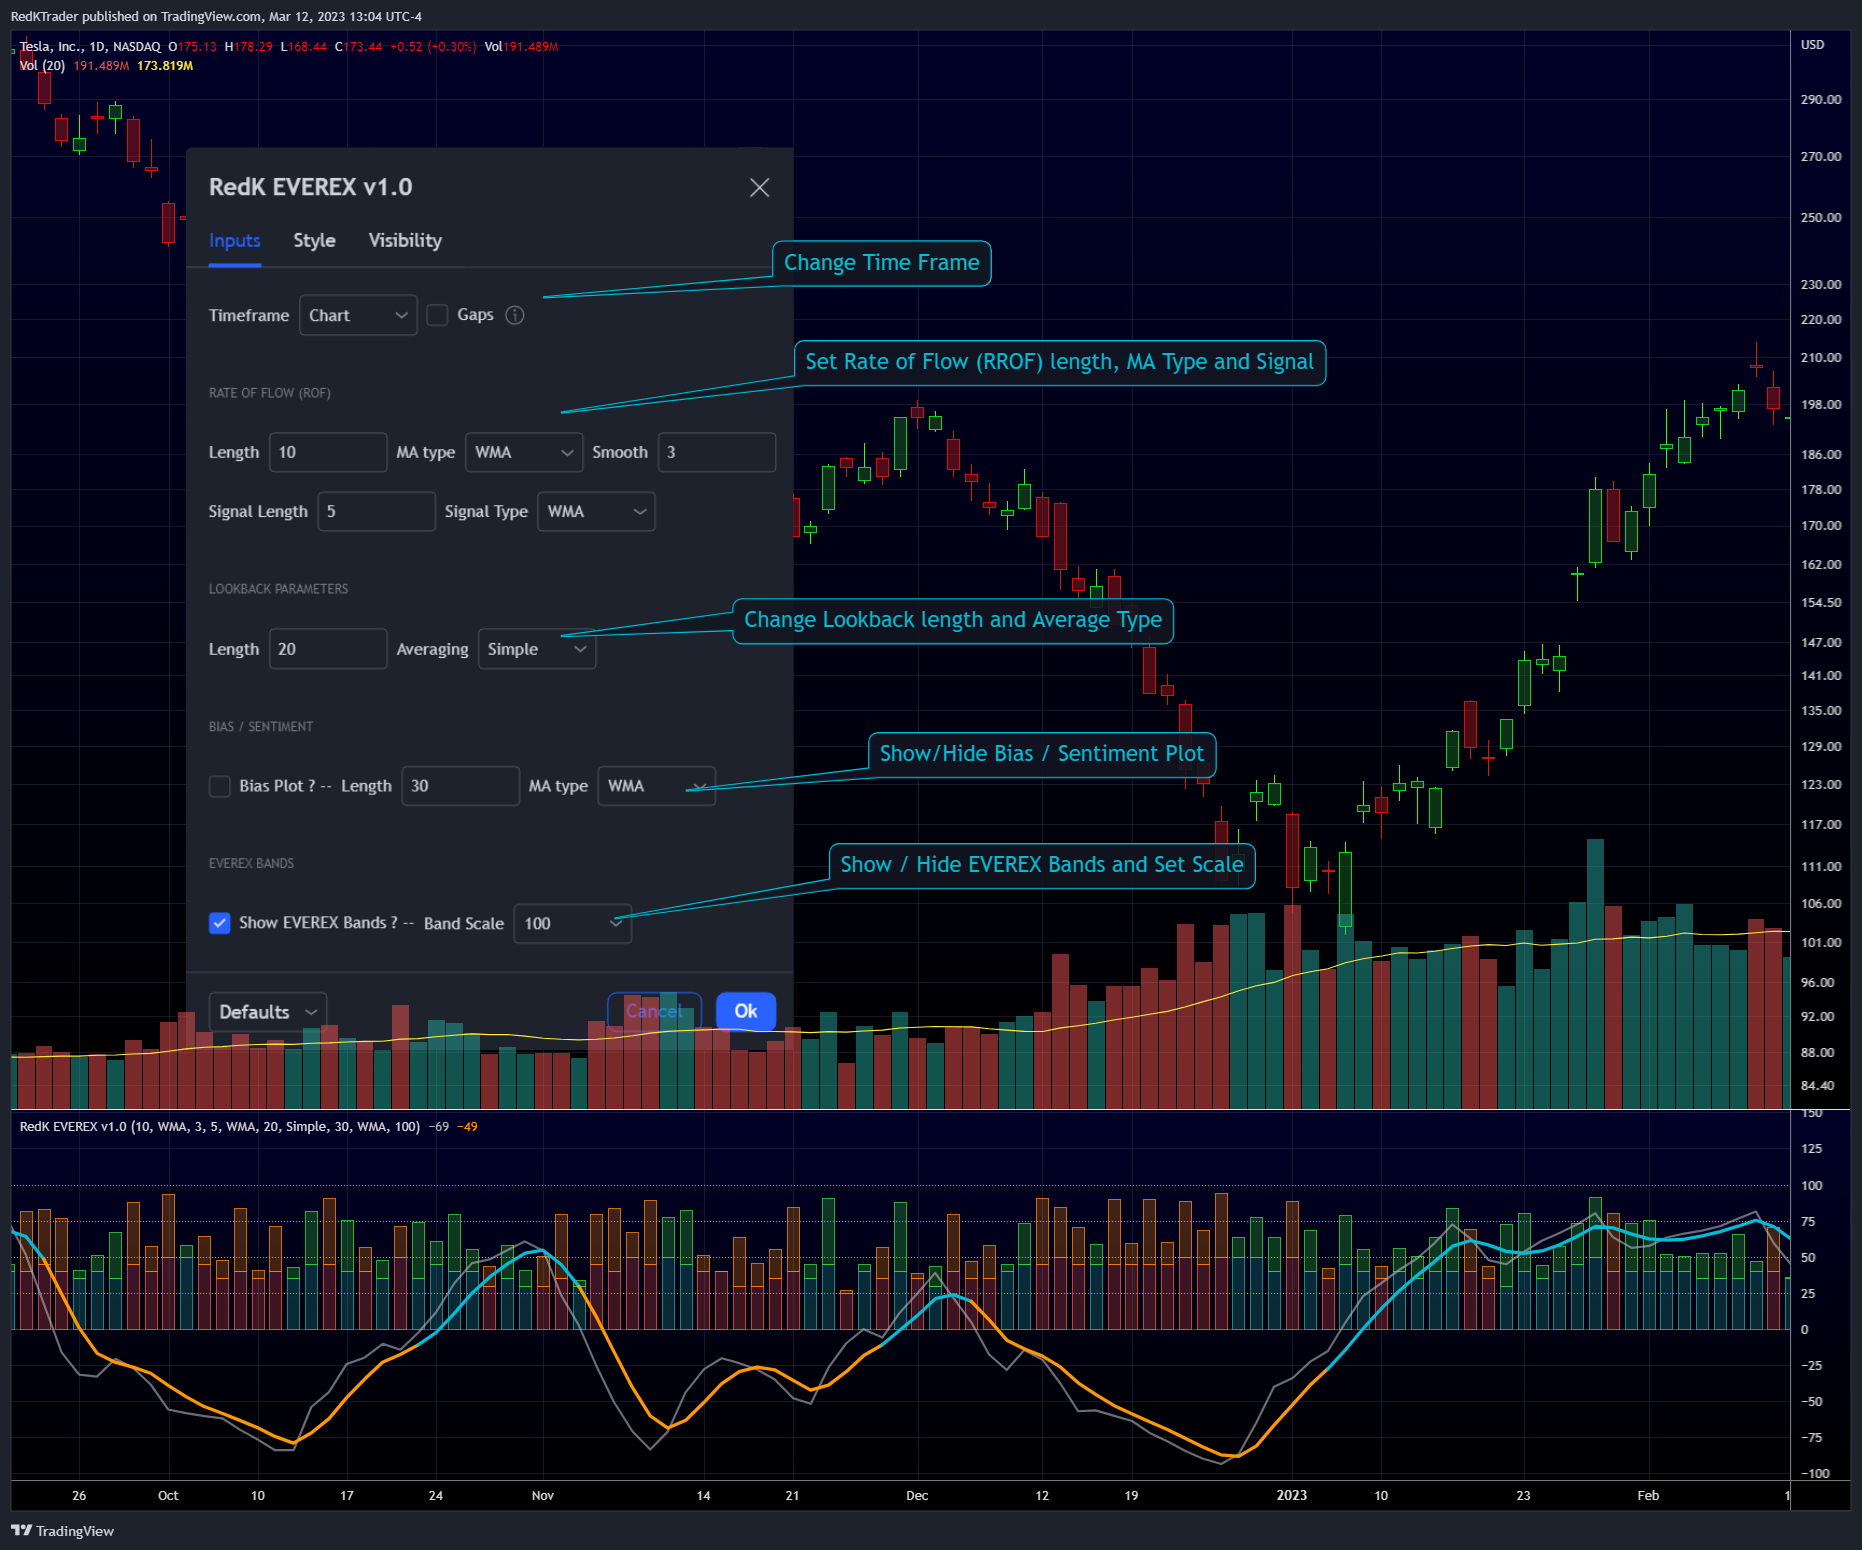The height and width of the screenshot is (1550, 1862).
Task: Click the Tesla, Inc. symbol title
Action: (x=52, y=47)
